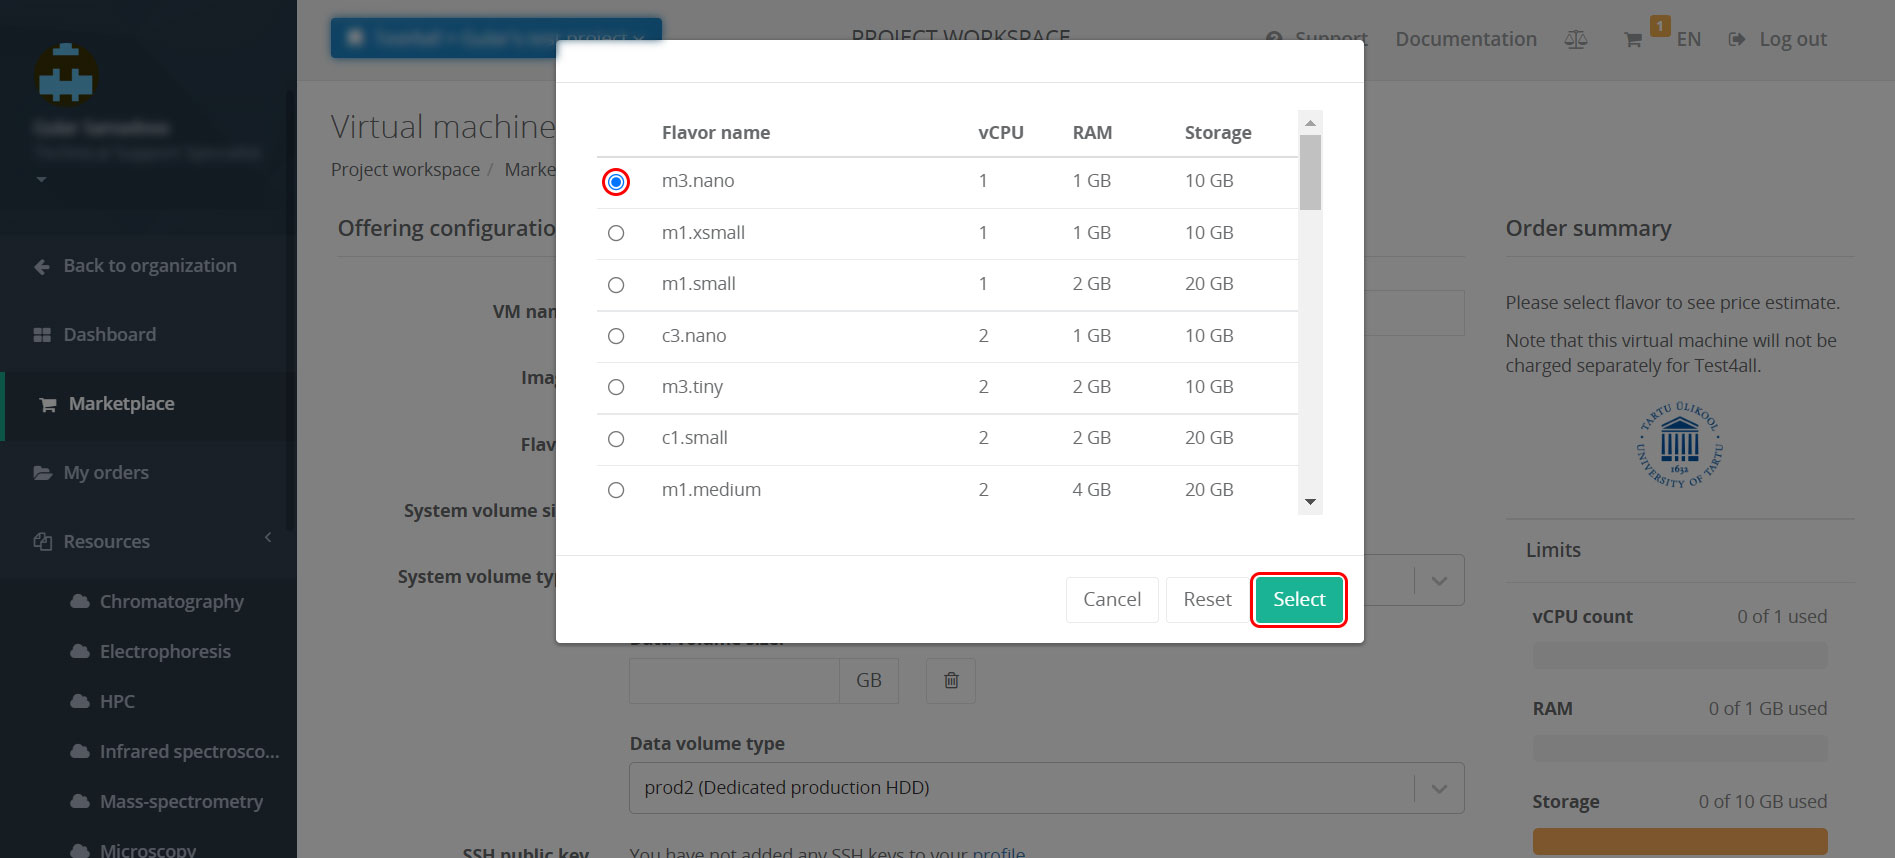This screenshot has height=858, width=1895.
Task: Click the compare scales icon in header
Action: click(x=1576, y=40)
